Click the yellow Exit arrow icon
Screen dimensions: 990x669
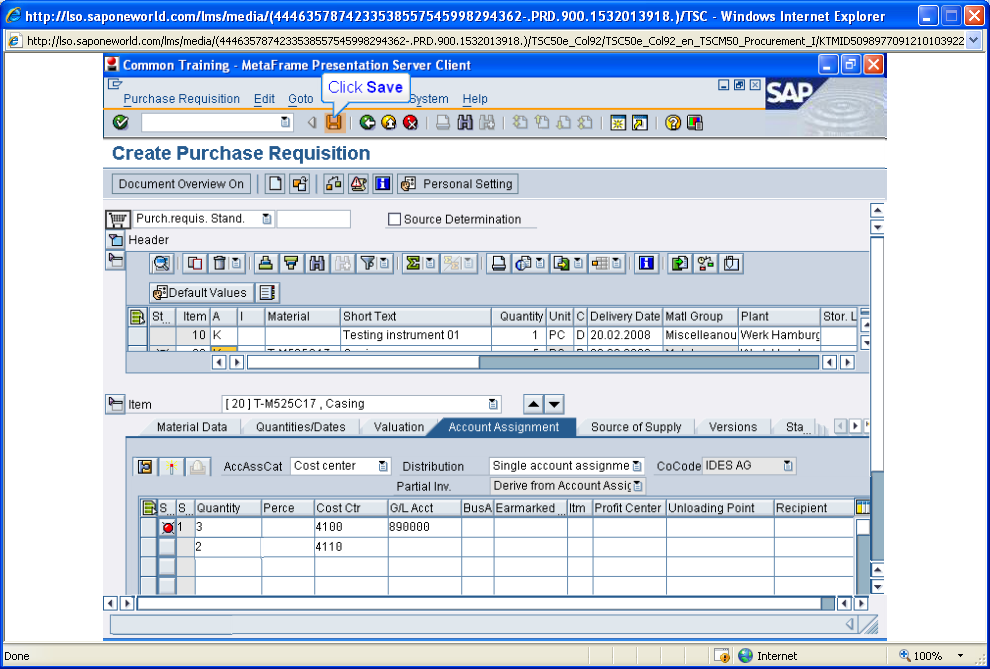pos(388,122)
